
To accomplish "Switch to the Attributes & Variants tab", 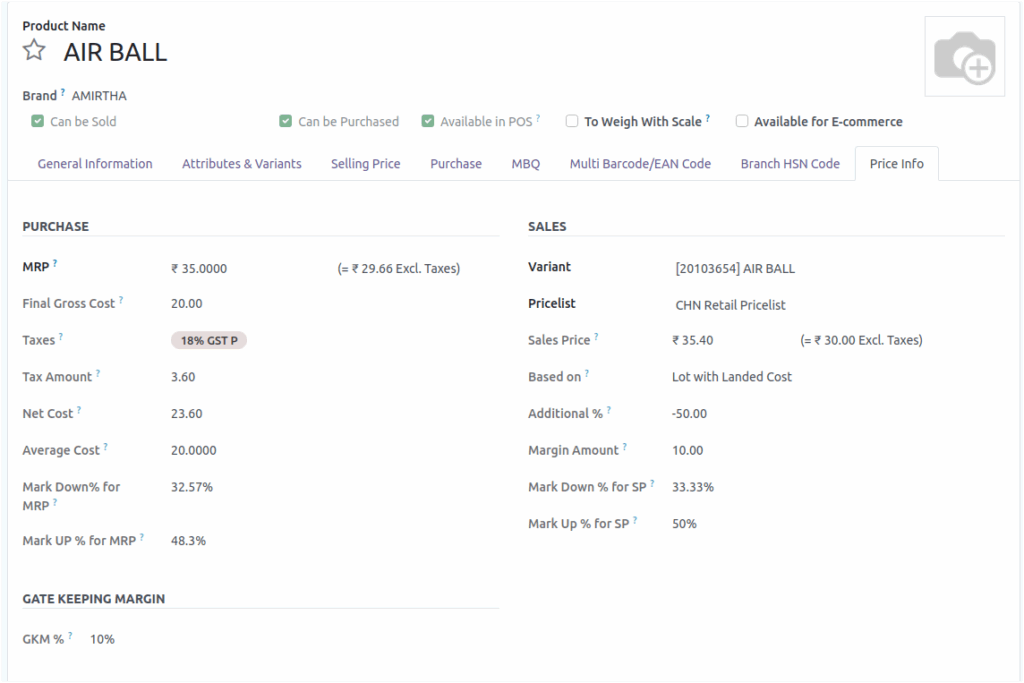I will (x=241, y=163).
